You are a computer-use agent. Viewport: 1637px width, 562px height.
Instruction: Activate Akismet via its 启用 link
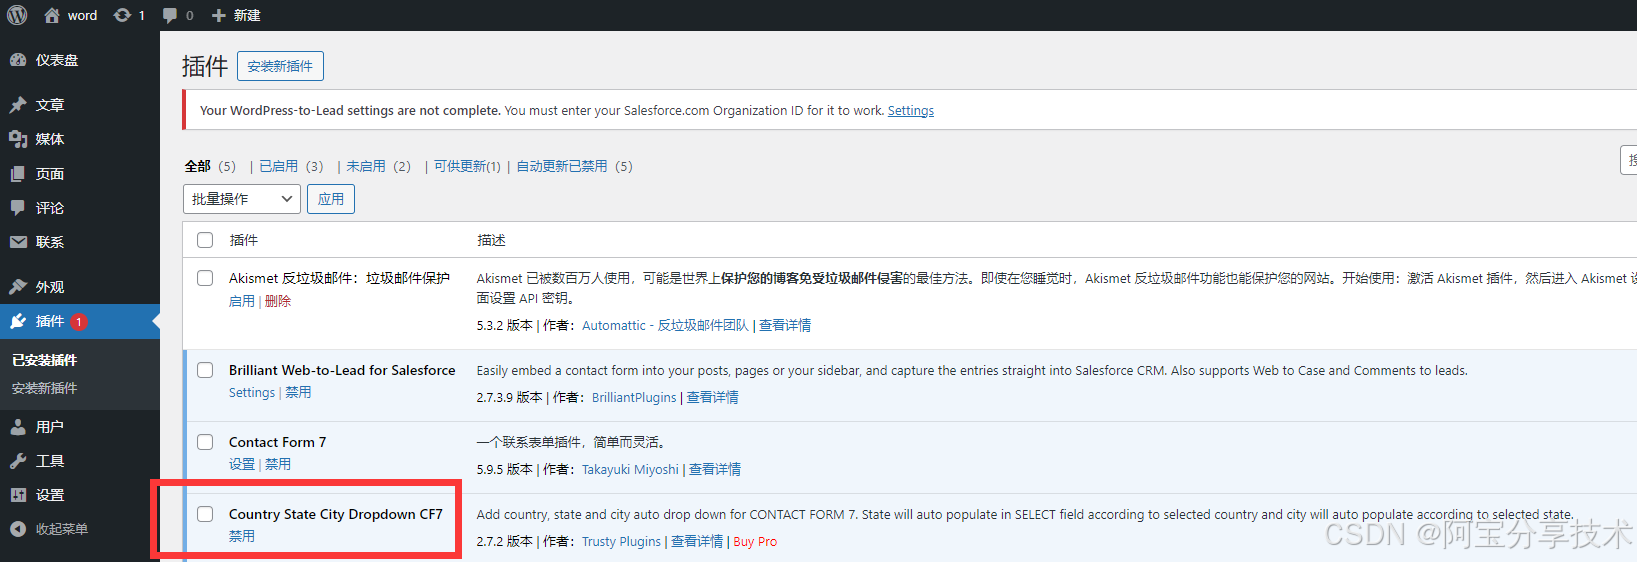tap(242, 301)
